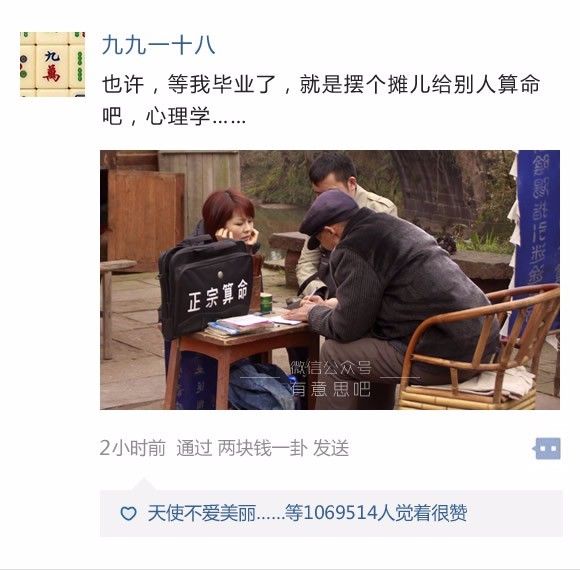Screen dimensions: 580x570
Task: Click the 等1069514人觉着很赞 likes count text
Action: [x=376, y=513]
